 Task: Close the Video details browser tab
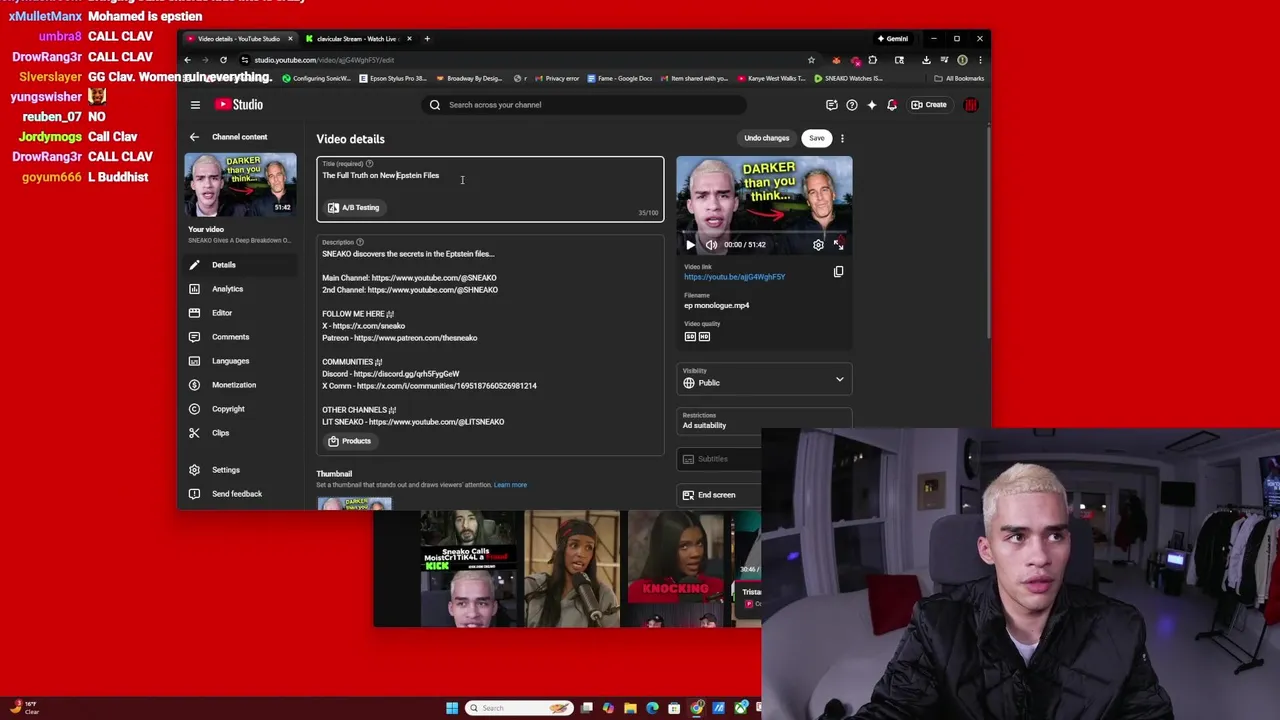click(290, 39)
